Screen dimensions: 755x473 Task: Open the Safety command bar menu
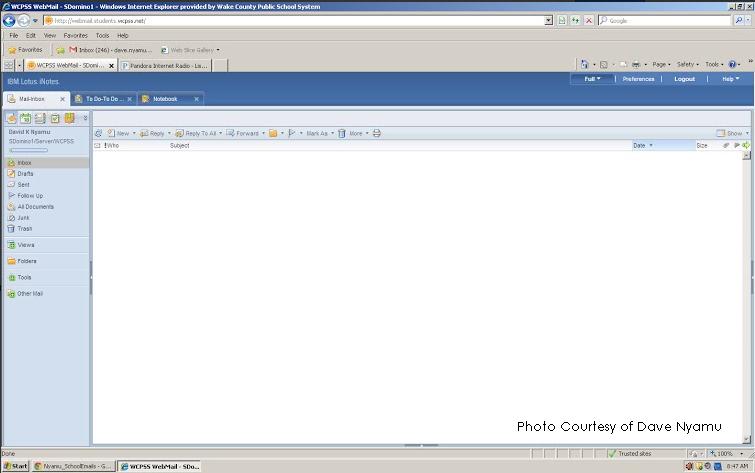tap(687, 65)
